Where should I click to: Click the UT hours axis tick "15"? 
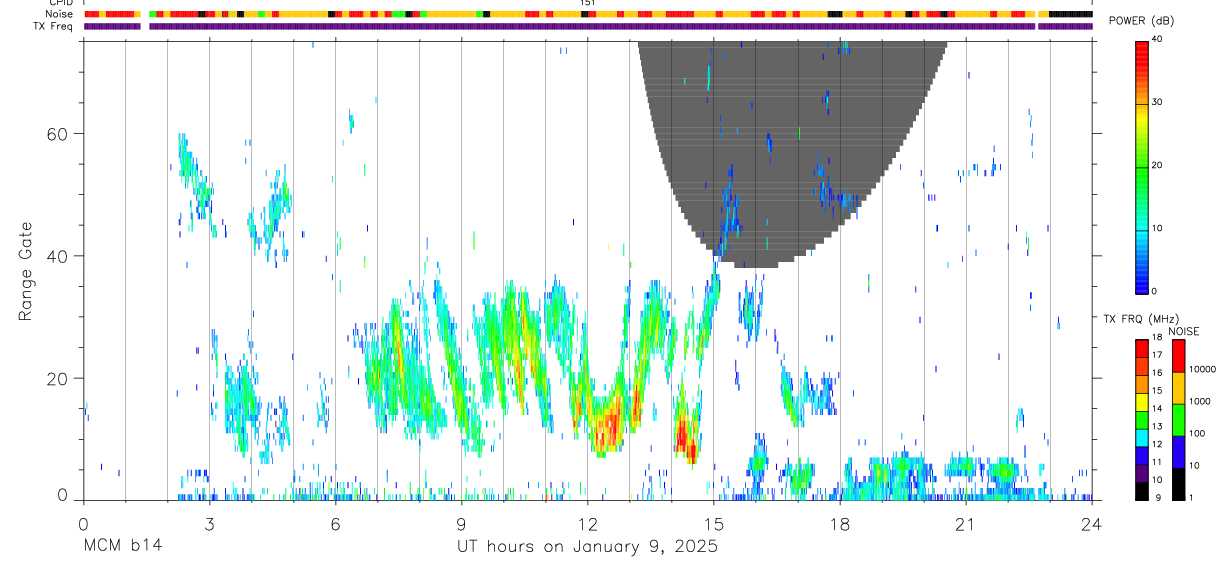coord(714,523)
